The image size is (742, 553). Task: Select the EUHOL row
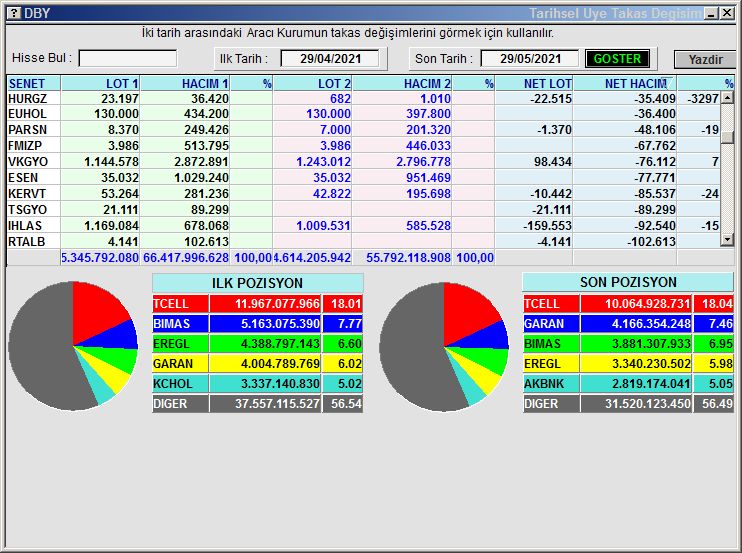click(x=363, y=114)
